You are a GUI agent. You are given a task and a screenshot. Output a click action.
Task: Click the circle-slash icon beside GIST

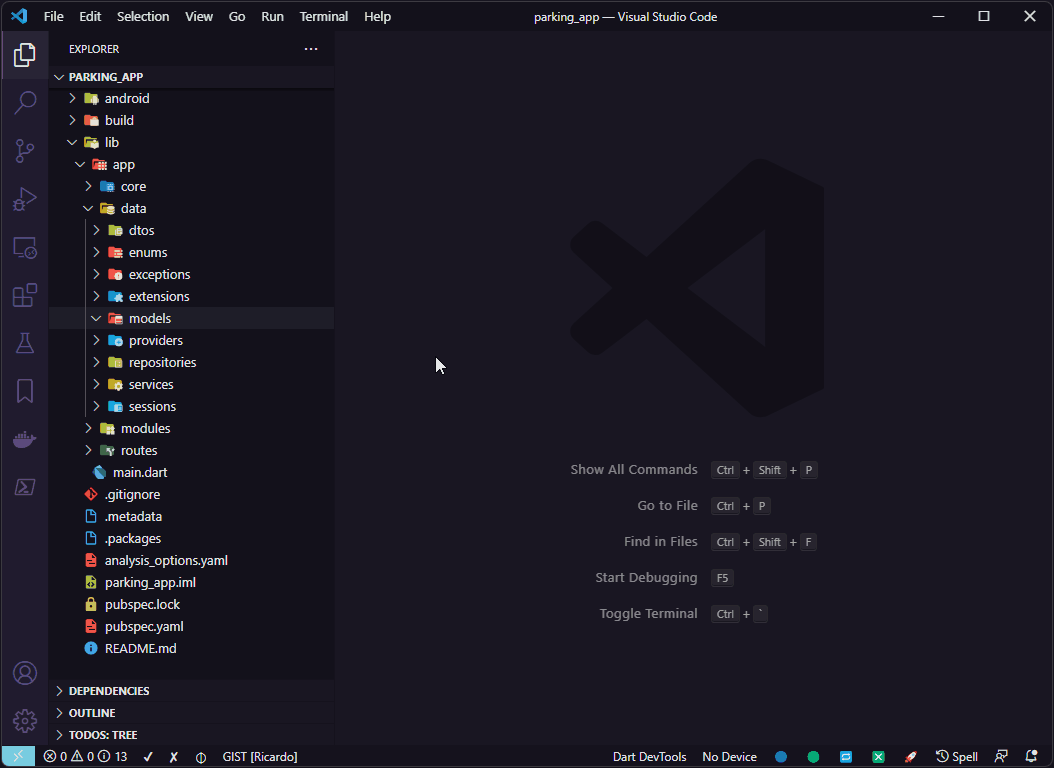tap(200, 757)
